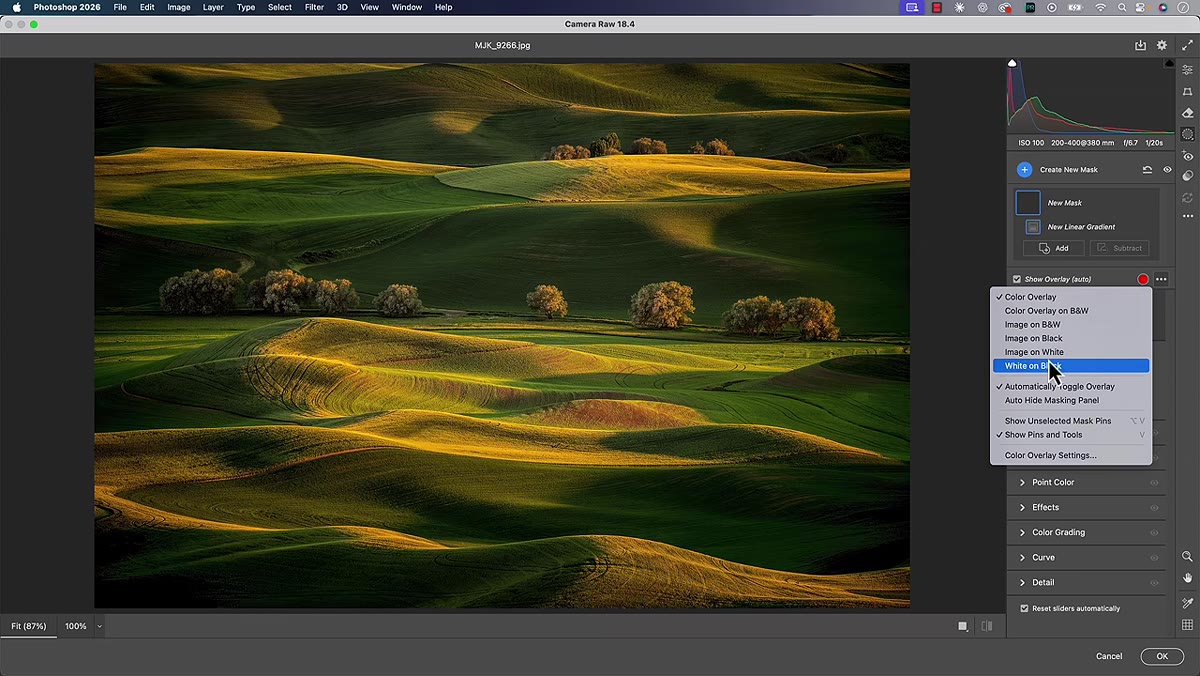
Task: Toggle Effects panel visibility eye
Action: 1154,508
